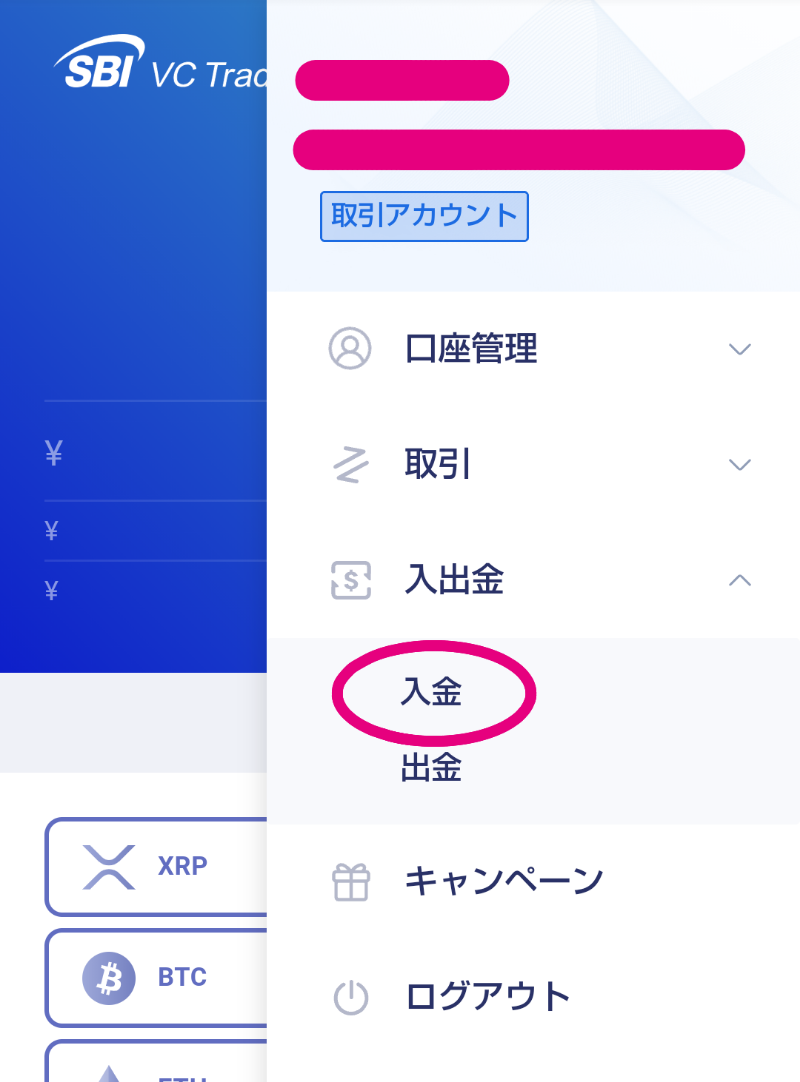This screenshot has height=1082, width=800.
Task: Click the gift icon beside キャンペーン
Action: 350,879
